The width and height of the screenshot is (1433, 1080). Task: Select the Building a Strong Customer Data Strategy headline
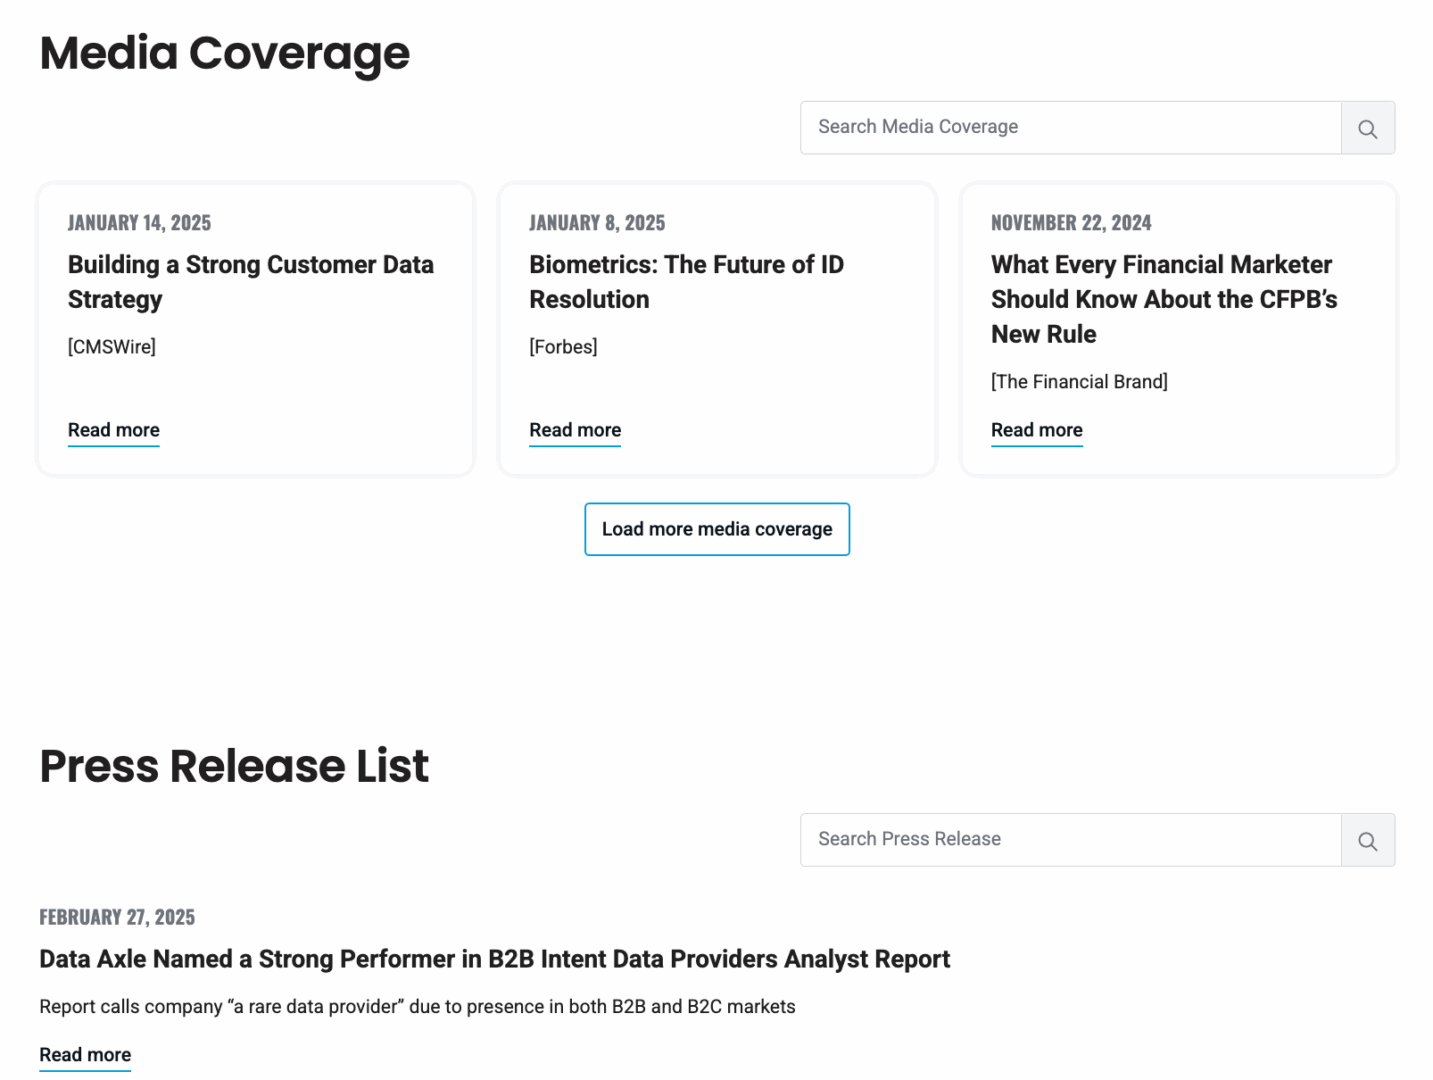tap(250, 282)
